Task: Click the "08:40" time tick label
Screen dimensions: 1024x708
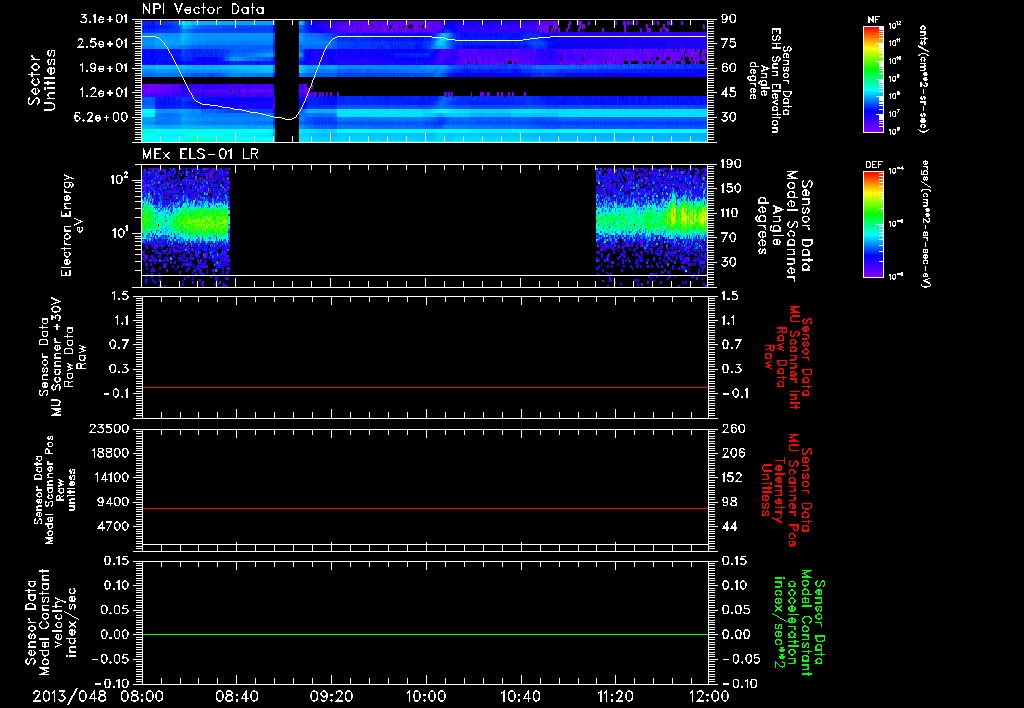Action: [x=236, y=696]
